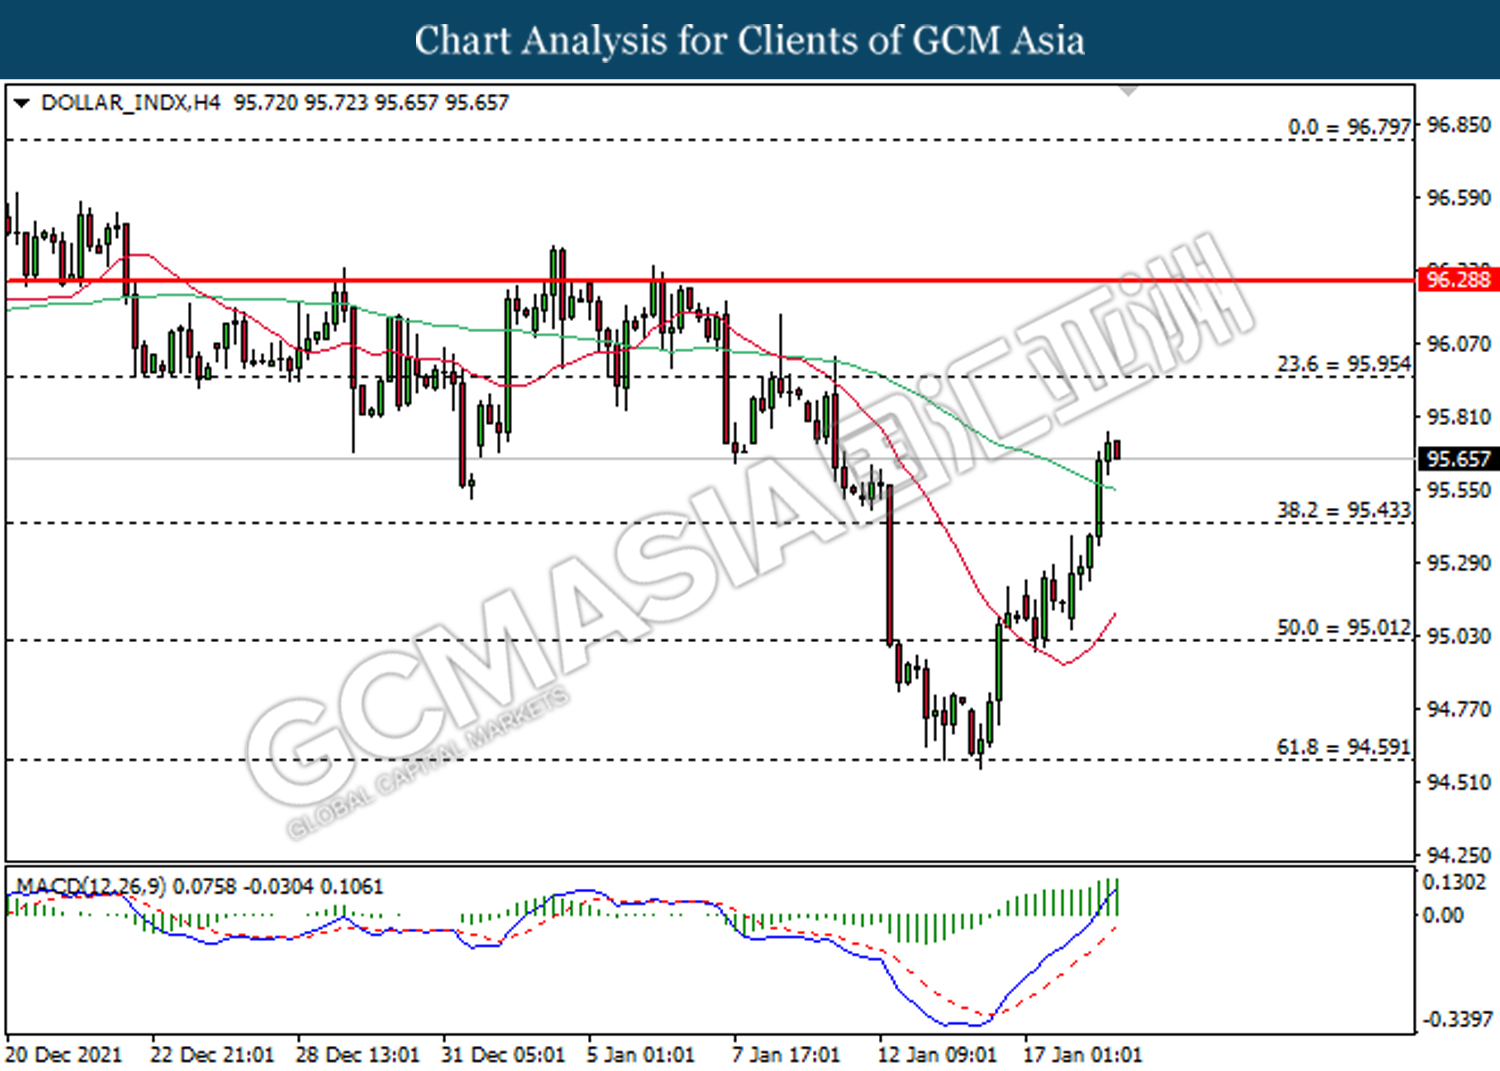This screenshot has height=1071, width=1500.
Task: Click the 94.250 price axis value
Action: 1458,855
